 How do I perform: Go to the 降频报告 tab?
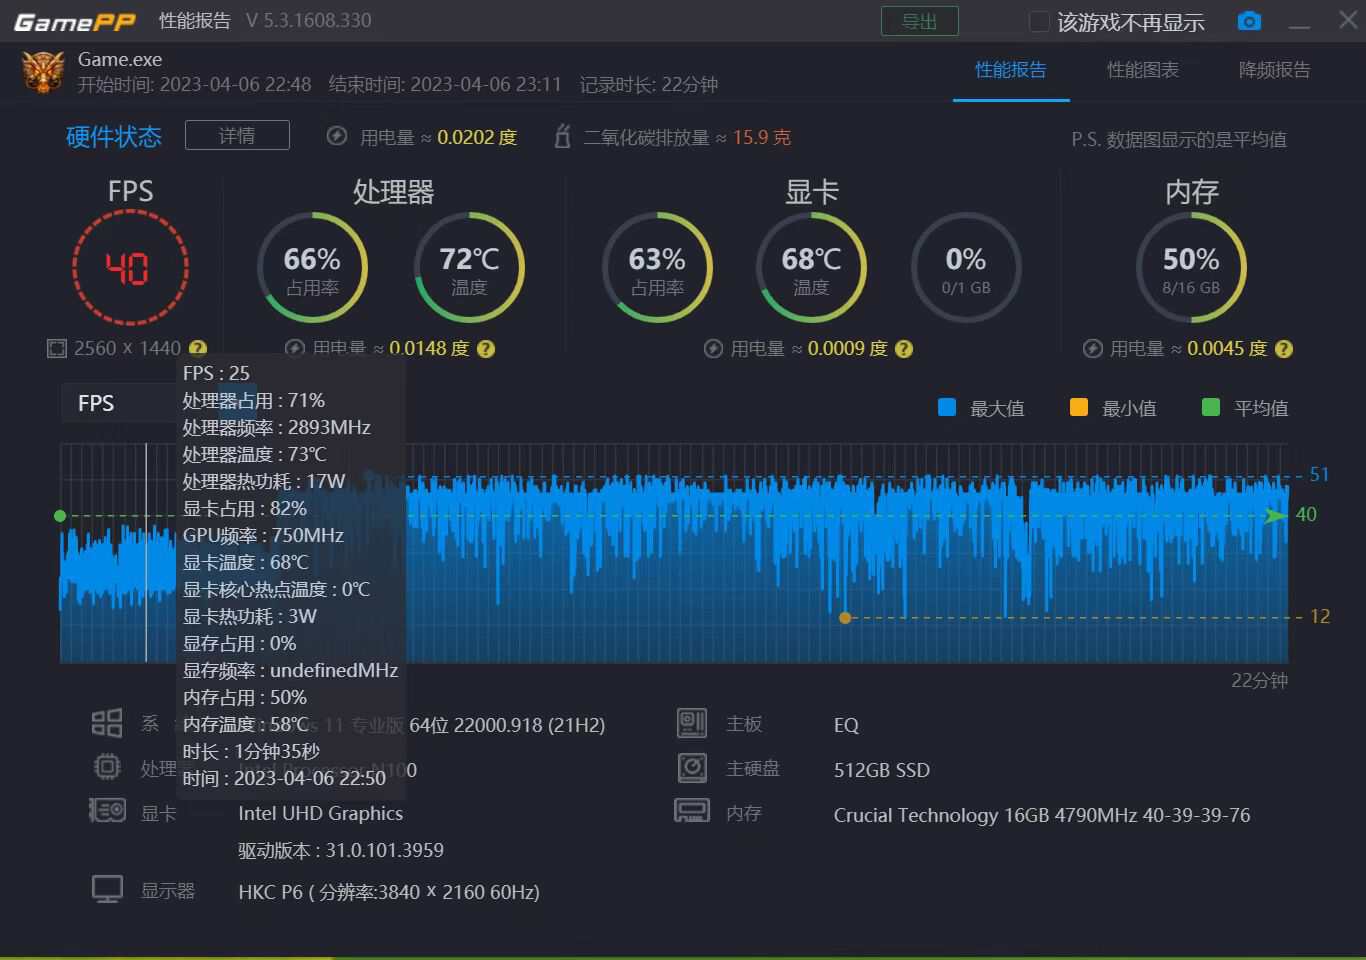(1275, 70)
